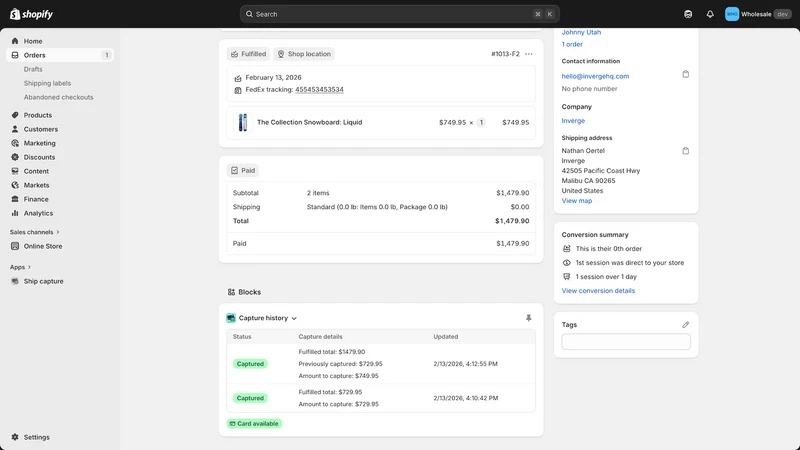Open Drafts under Orders

(x=33, y=69)
